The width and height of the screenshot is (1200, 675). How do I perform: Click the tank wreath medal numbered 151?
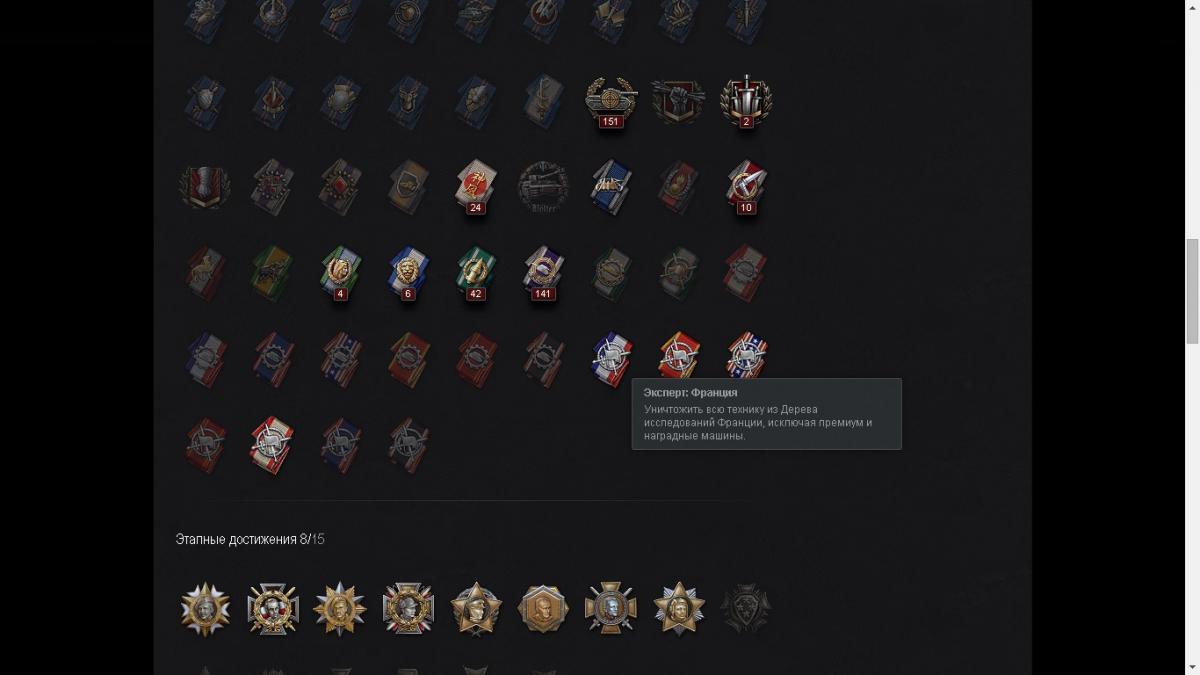[610, 101]
